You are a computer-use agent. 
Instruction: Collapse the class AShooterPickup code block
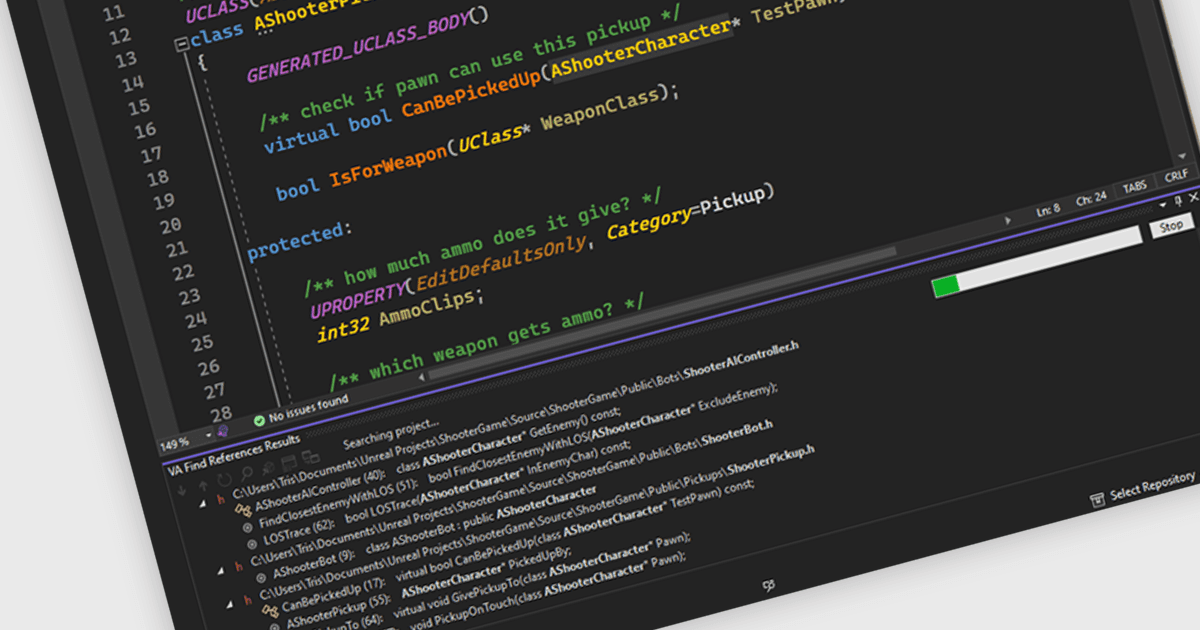click(x=181, y=44)
